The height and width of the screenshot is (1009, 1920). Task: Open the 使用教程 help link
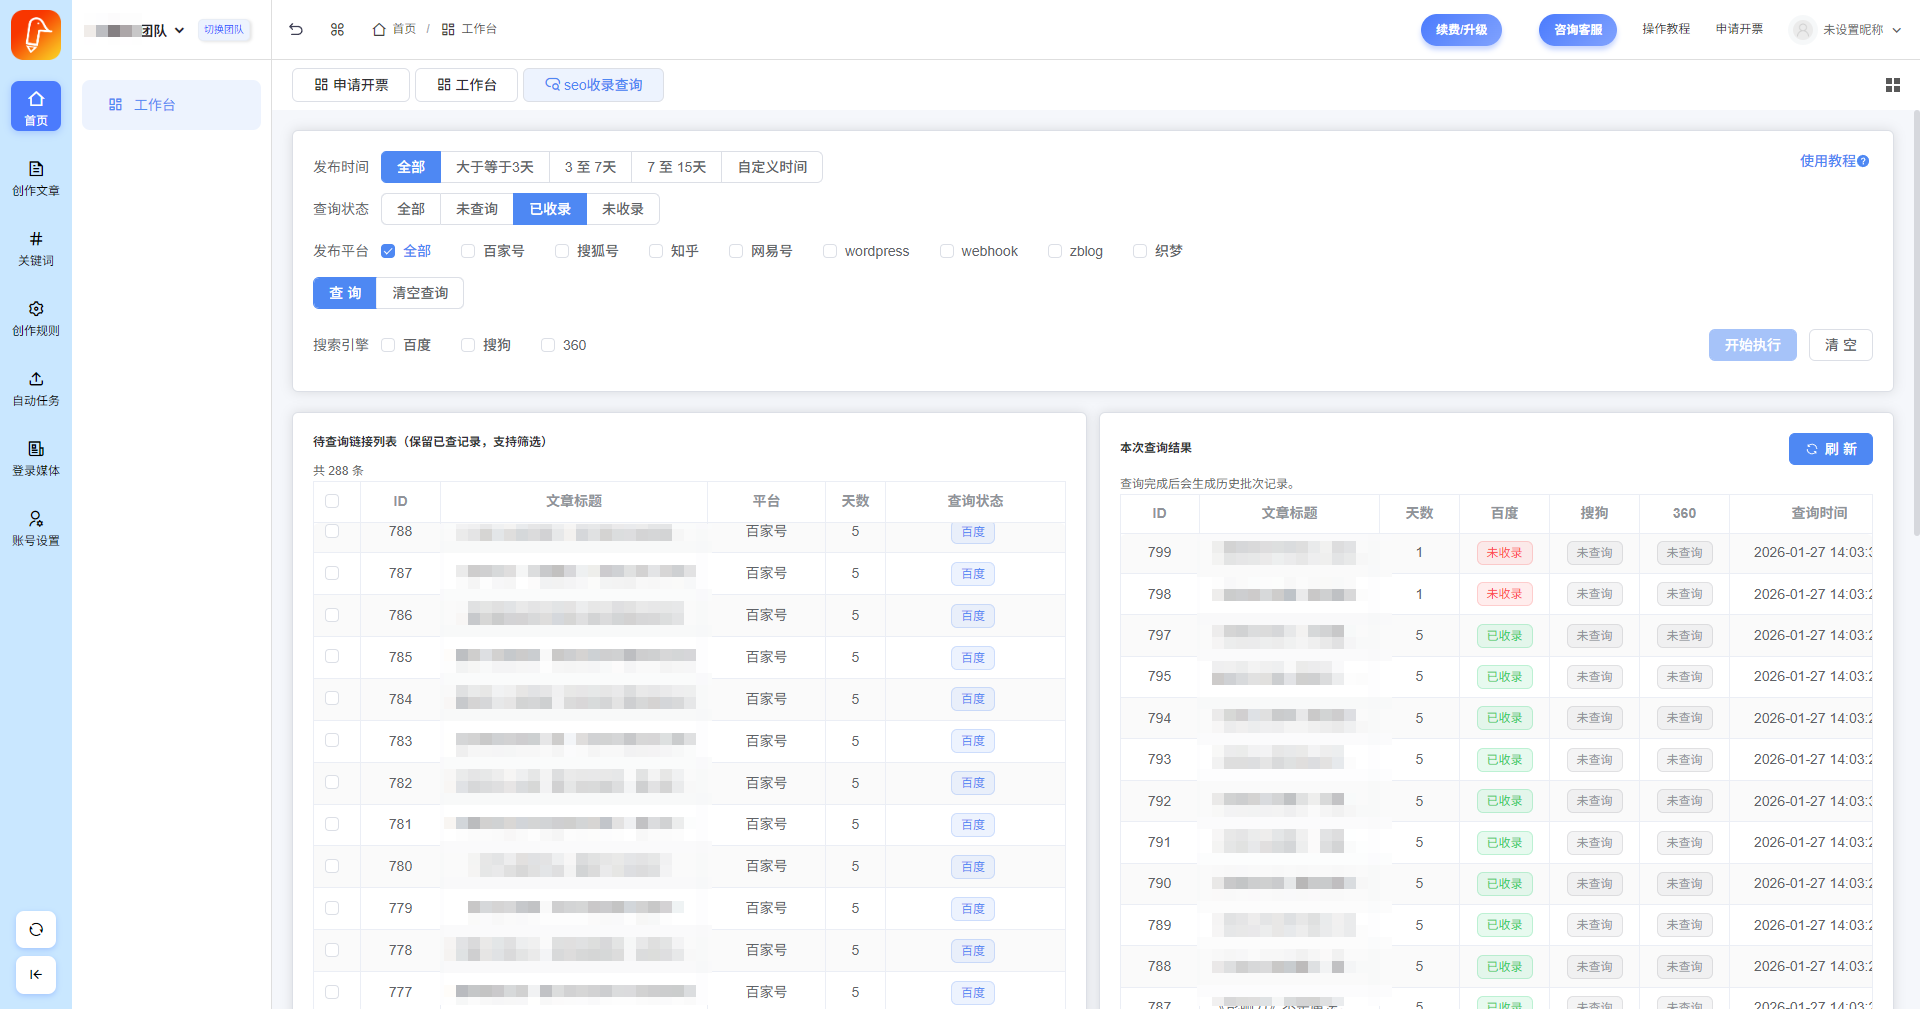pyautogui.click(x=1833, y=161)
